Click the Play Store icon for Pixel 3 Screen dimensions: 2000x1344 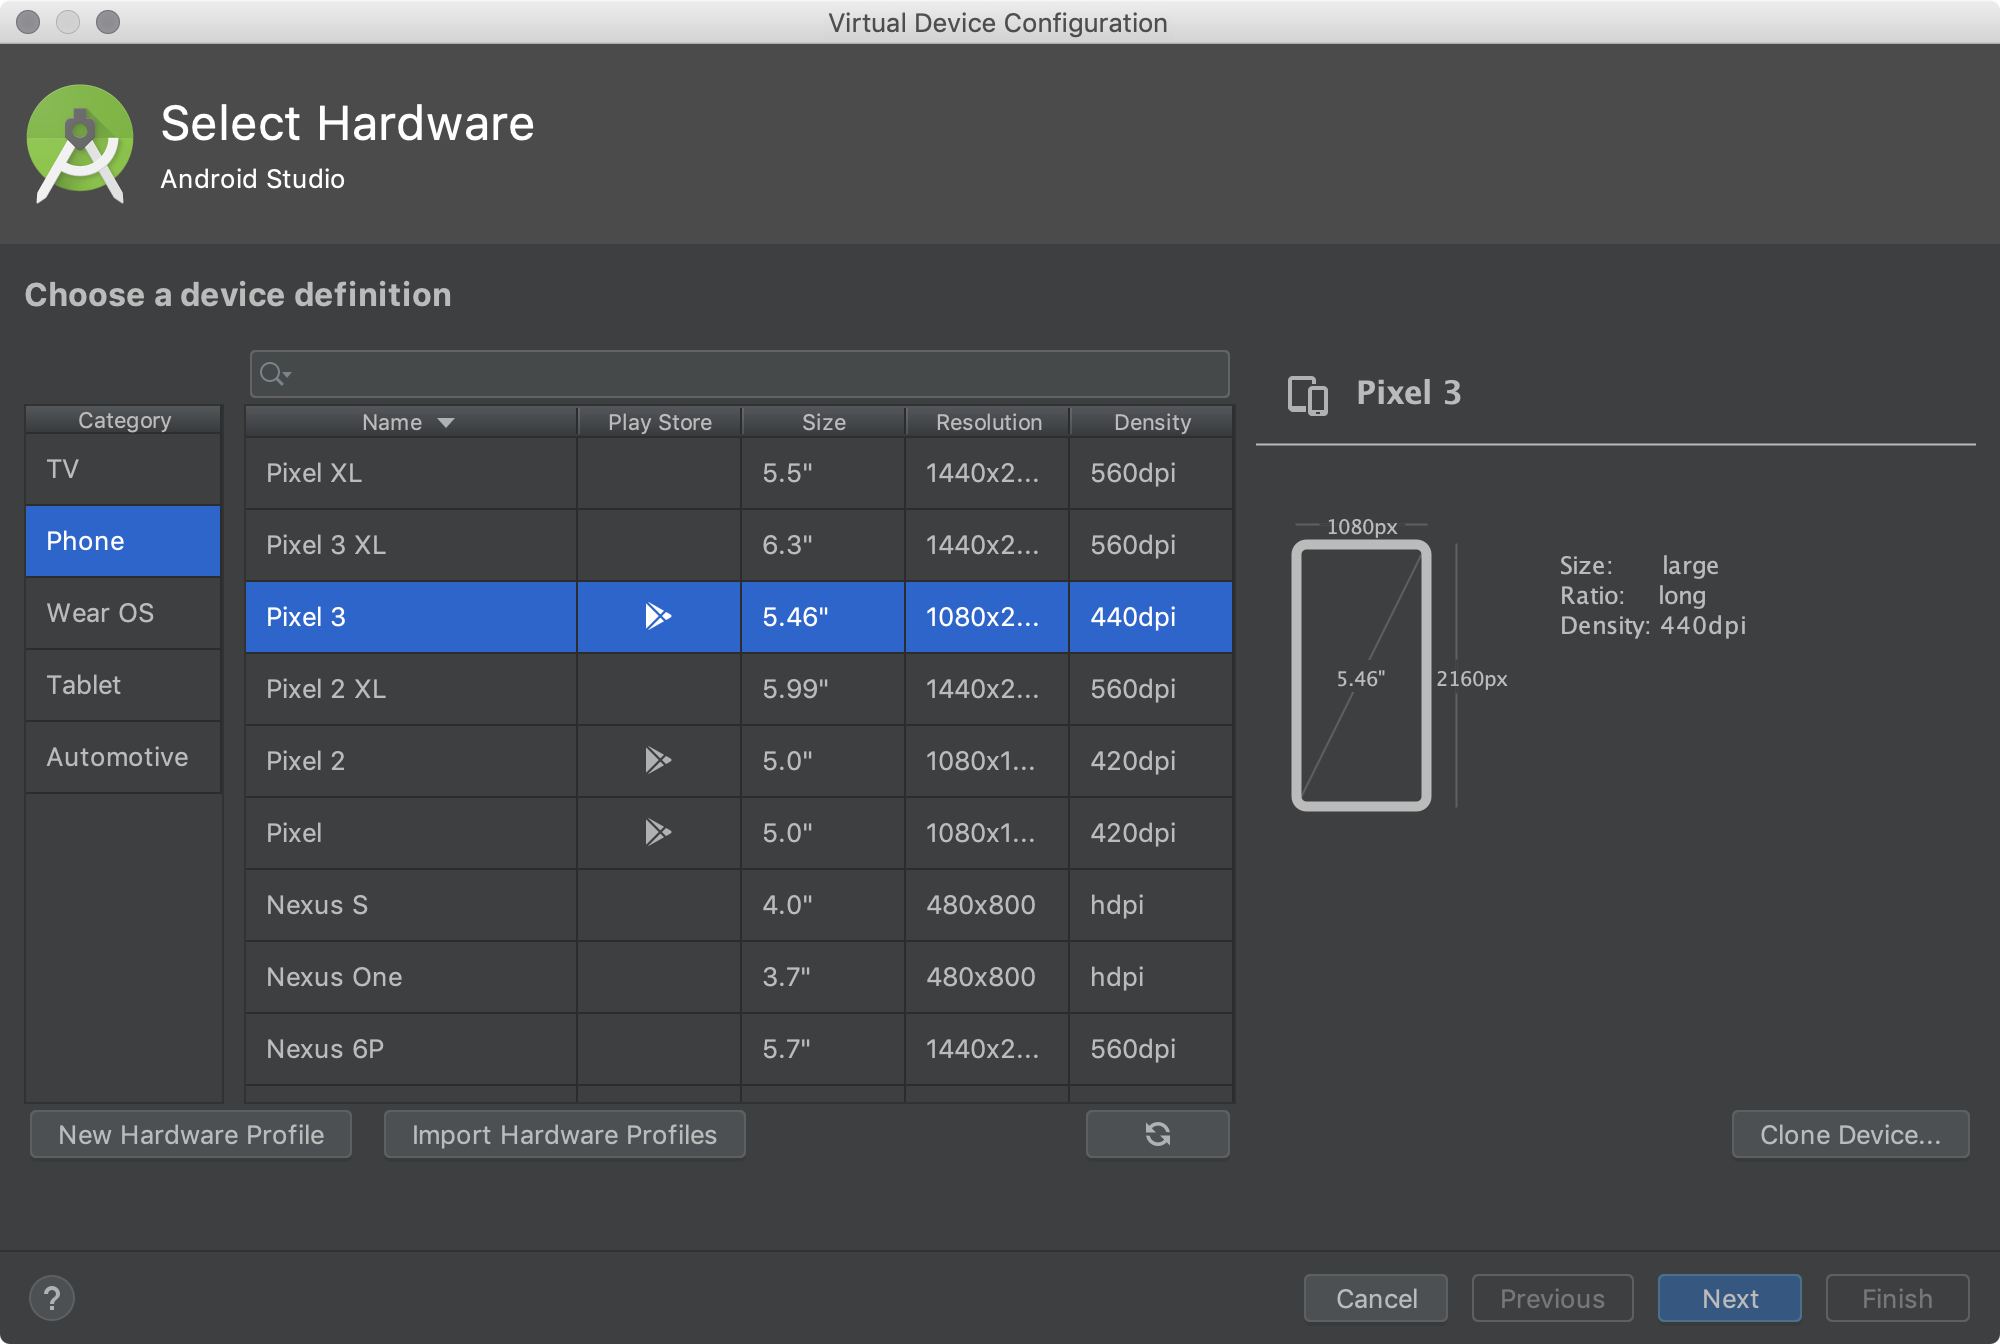(657, 616)
